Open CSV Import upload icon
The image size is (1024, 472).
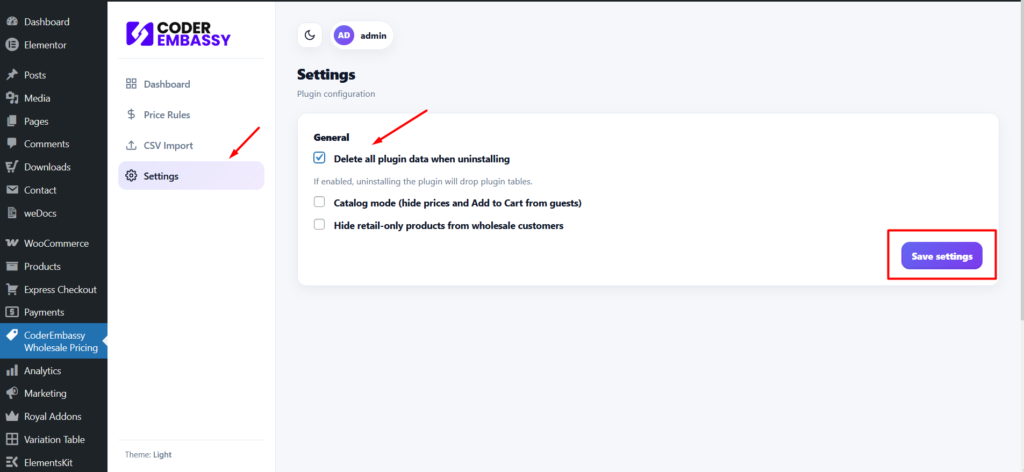point(131,145)
